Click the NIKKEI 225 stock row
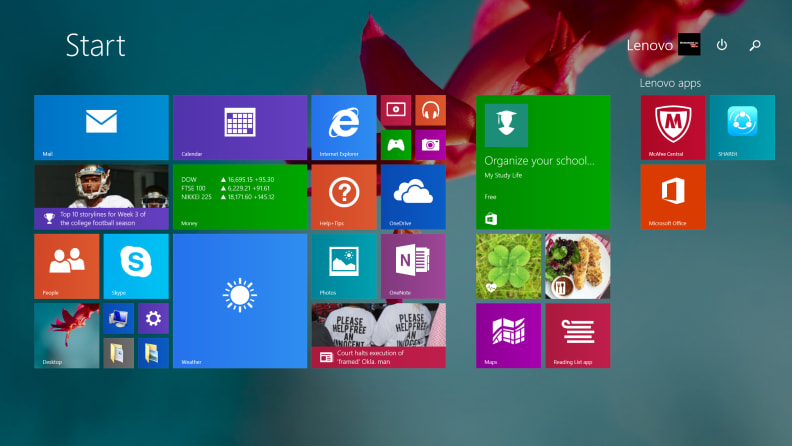Image resolution: width=792 pixels, height=446 pixels. click(228, 197)
